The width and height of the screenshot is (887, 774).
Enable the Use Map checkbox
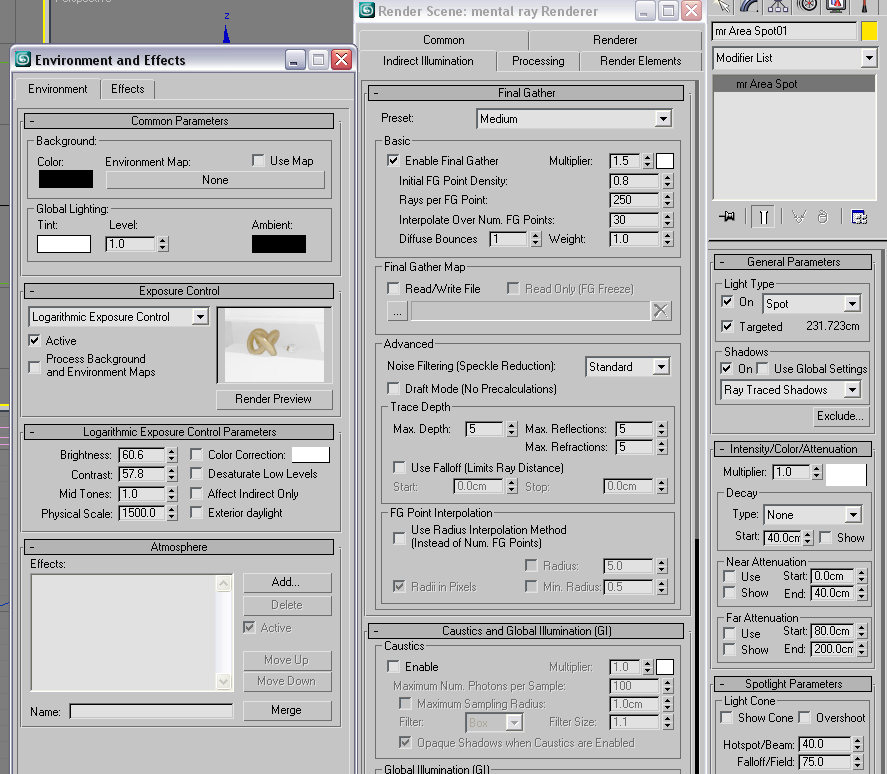click(x=258, y=161)
